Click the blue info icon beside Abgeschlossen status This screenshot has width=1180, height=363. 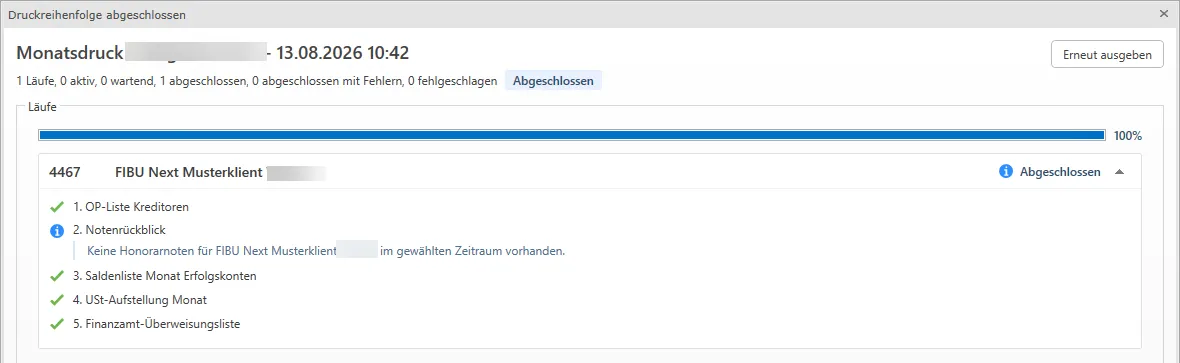(1005, 172)
